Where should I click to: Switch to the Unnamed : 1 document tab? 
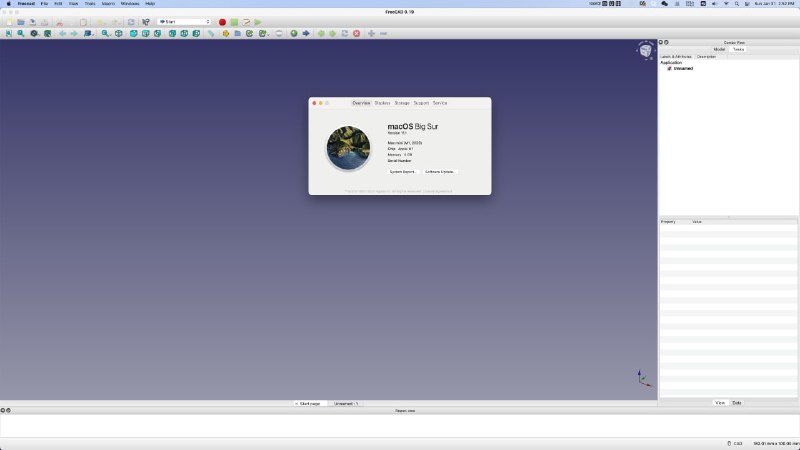pos(346,404)
